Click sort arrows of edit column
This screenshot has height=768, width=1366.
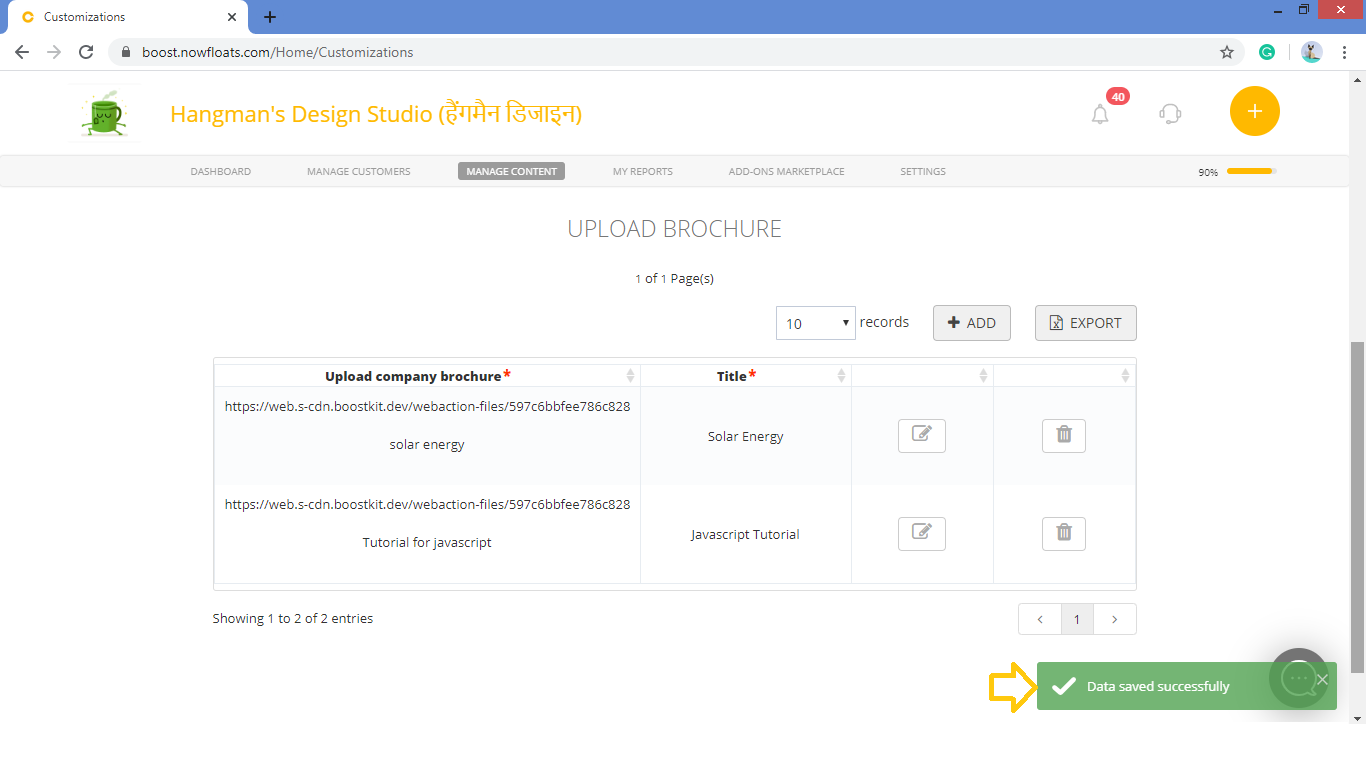pyautogui.click(x=983, y=376)
